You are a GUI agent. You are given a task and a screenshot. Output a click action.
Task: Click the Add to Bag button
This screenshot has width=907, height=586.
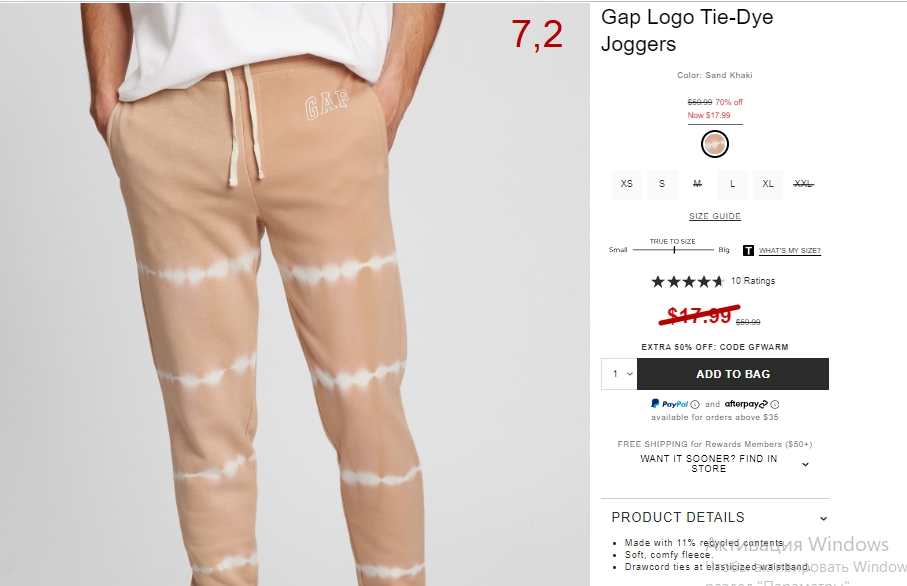click(x=733, y=374)
